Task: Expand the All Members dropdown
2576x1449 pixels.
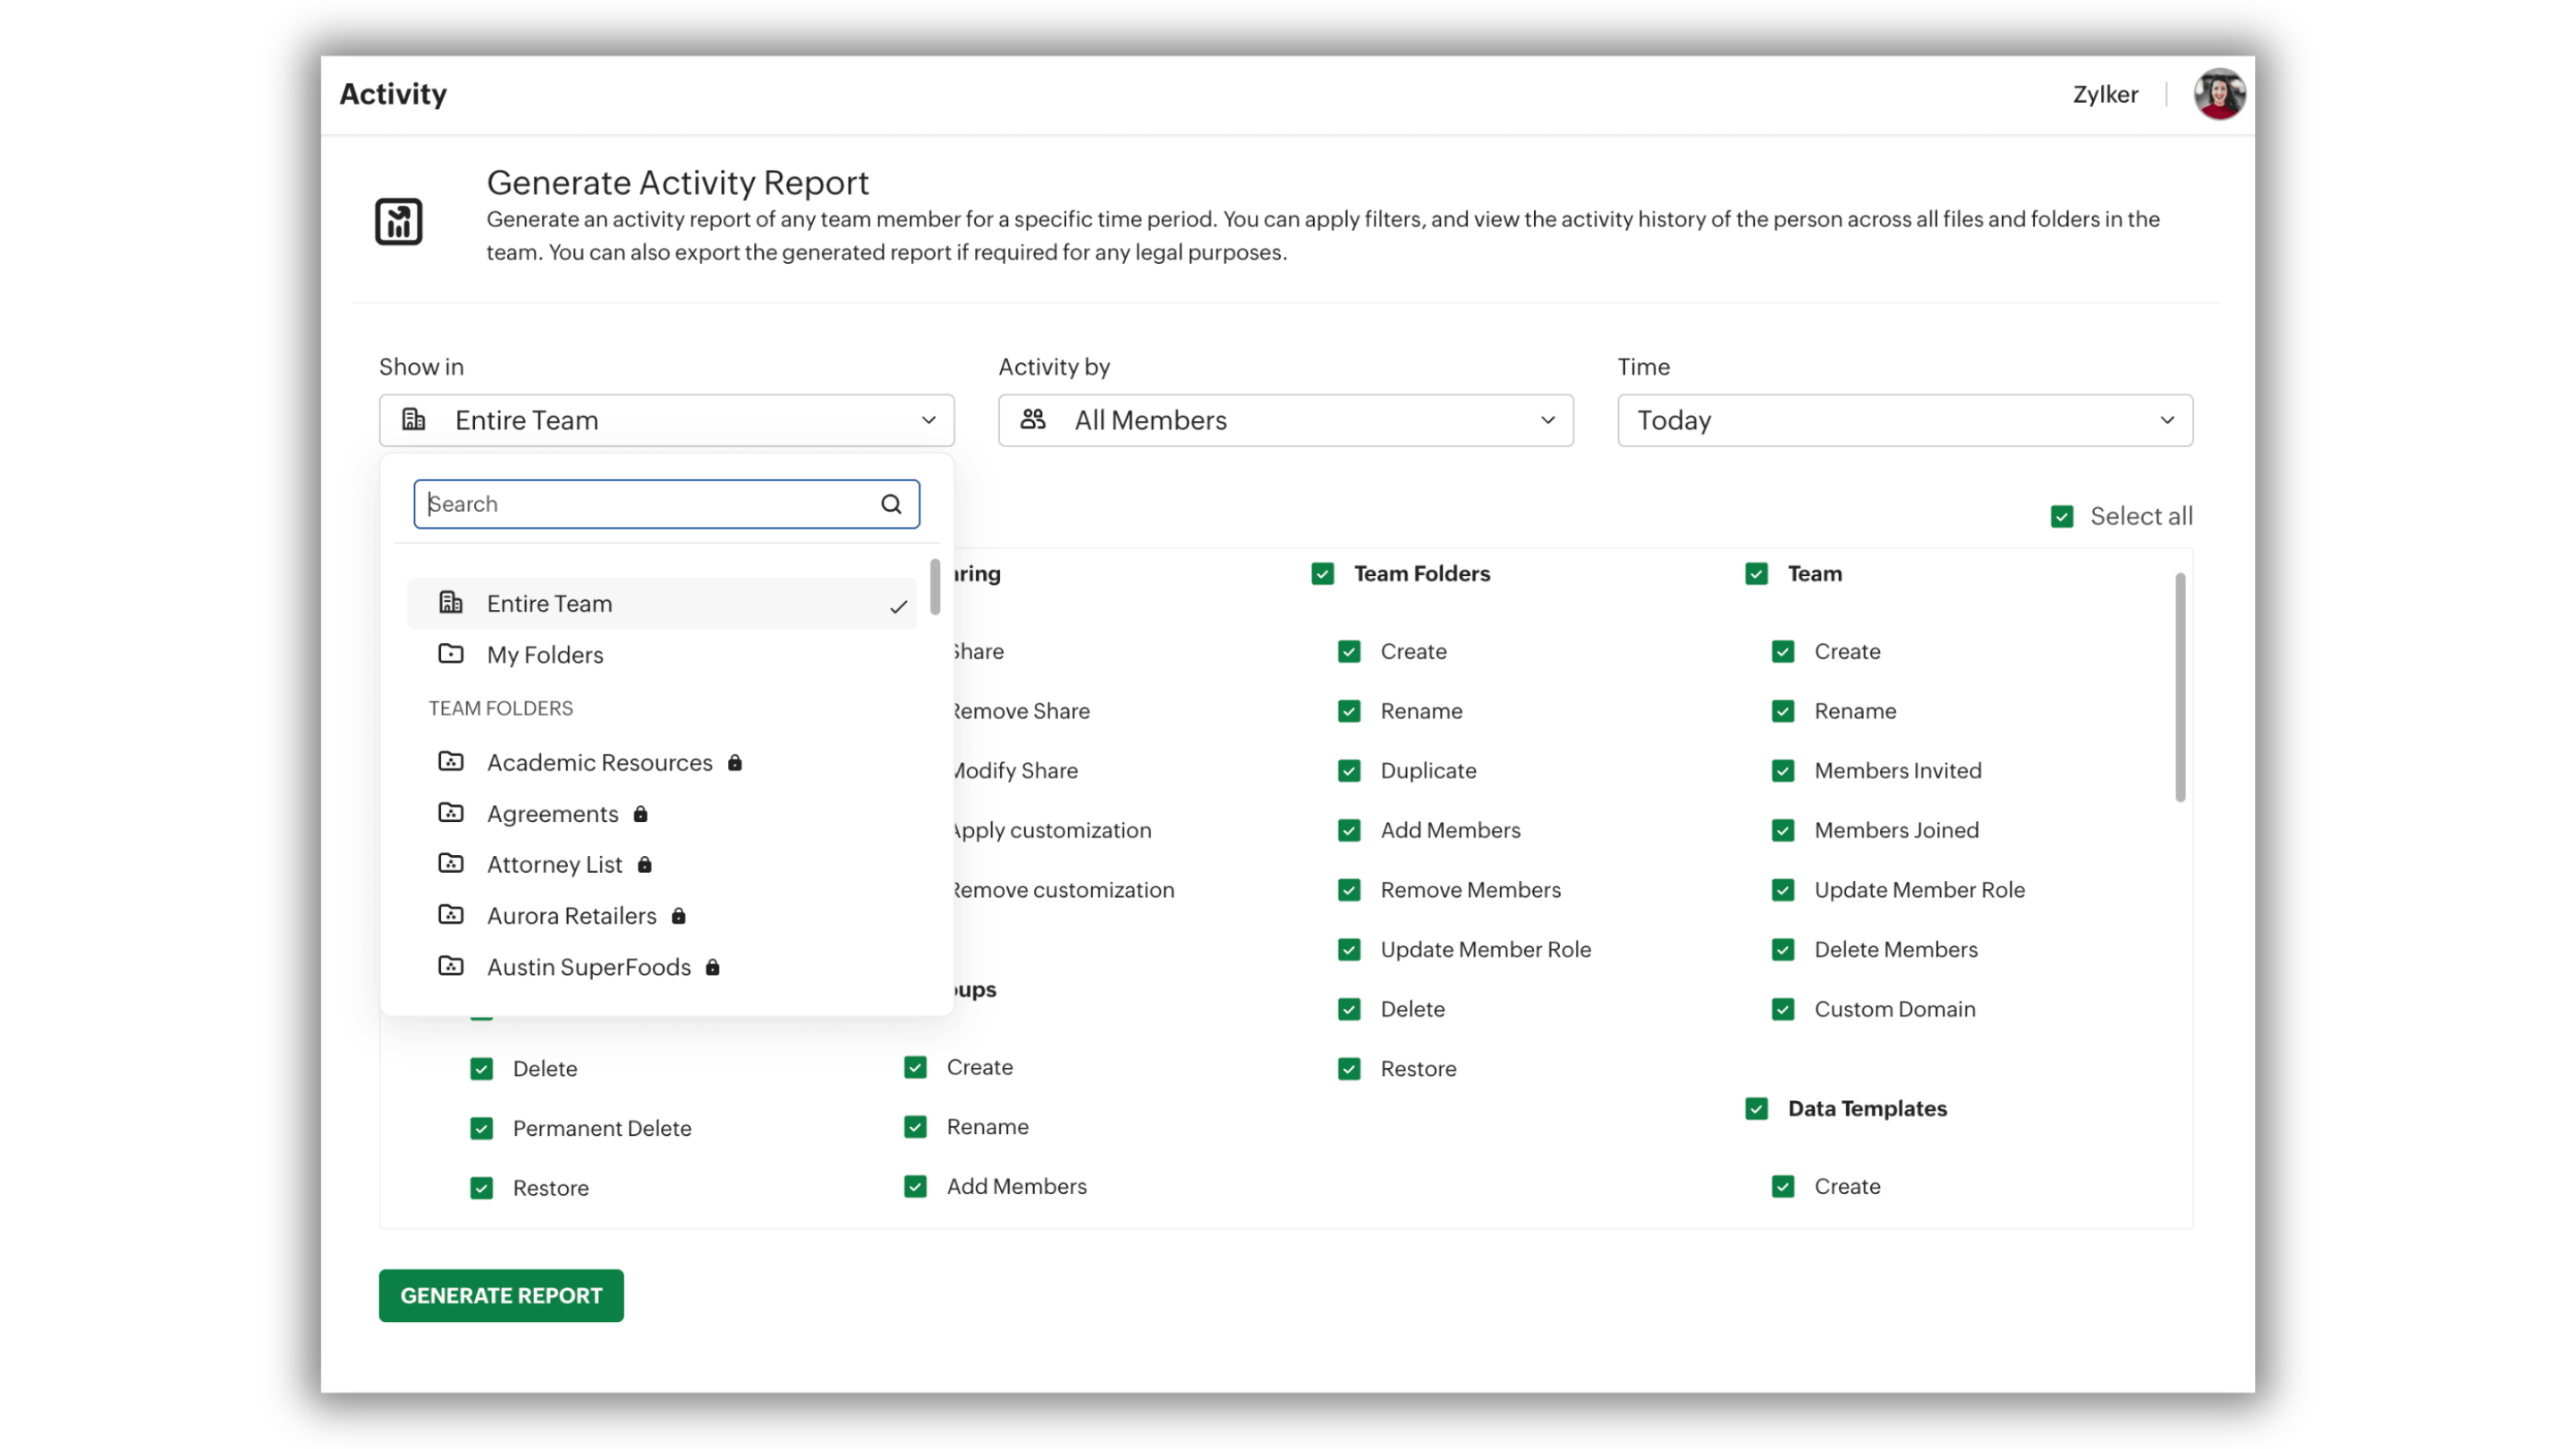Action: (x=1285, y=420)
